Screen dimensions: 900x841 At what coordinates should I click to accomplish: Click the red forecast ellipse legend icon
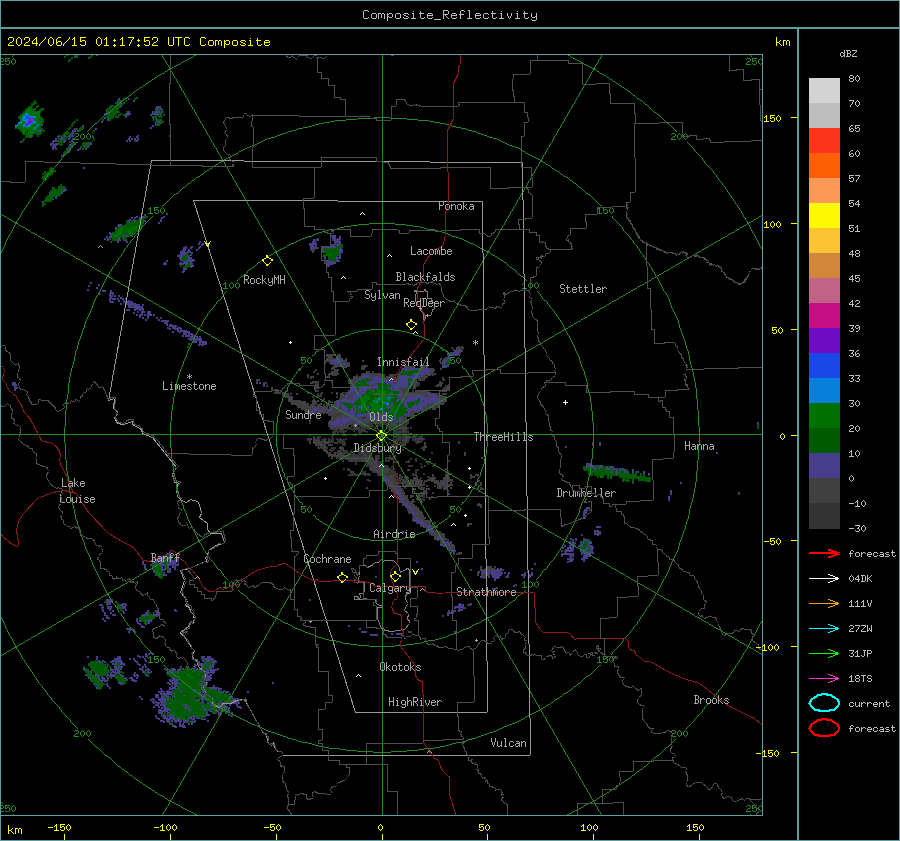pyautogui.click(x=824, y=728)
